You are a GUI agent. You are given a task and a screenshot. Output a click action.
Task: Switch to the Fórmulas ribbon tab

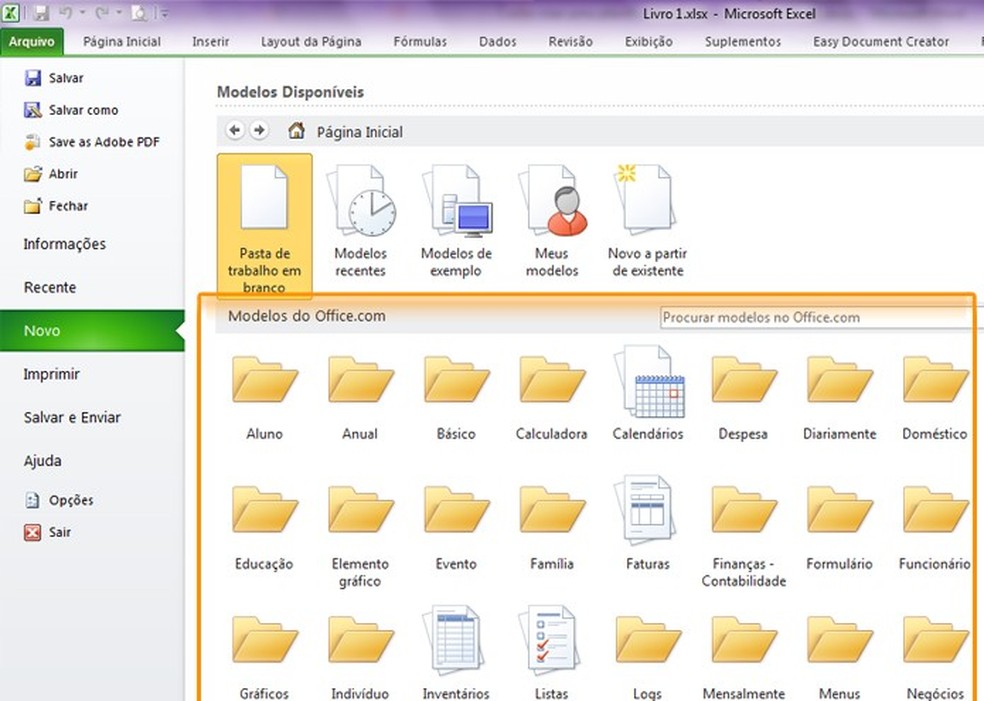pyautogui.click(x=420, y=42)
